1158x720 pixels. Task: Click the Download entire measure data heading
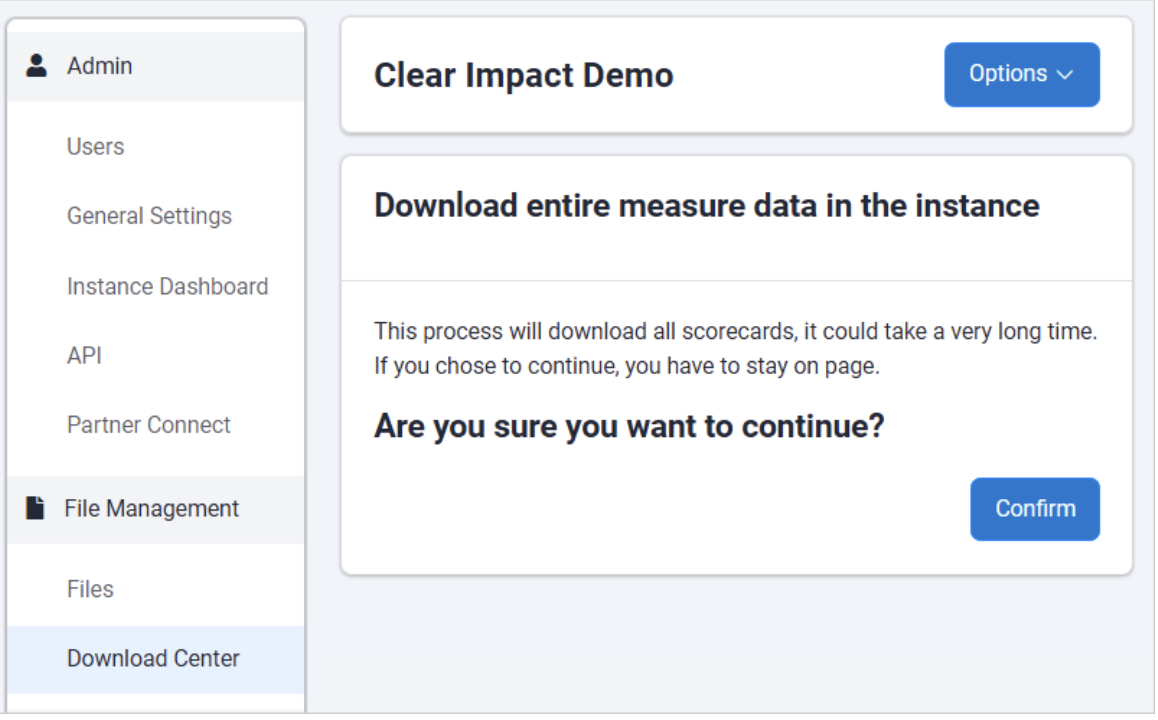pyautogui.click(x=706, y=206)
